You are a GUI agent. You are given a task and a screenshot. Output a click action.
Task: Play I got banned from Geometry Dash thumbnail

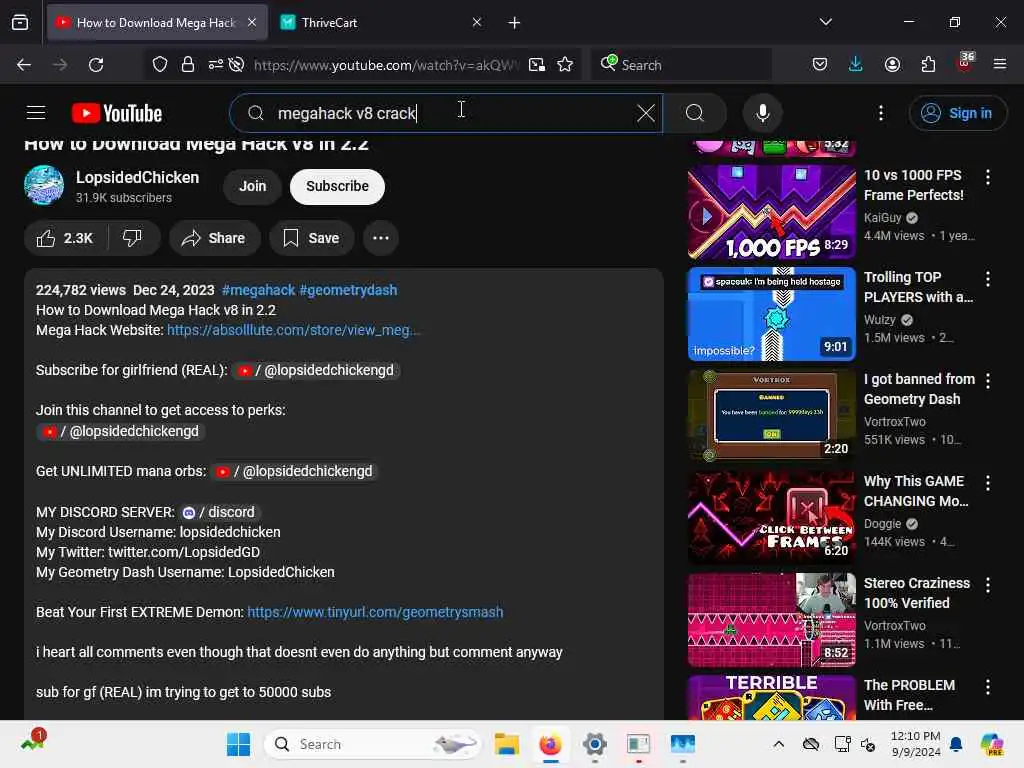pyautogui.click(x=771, y=416)
